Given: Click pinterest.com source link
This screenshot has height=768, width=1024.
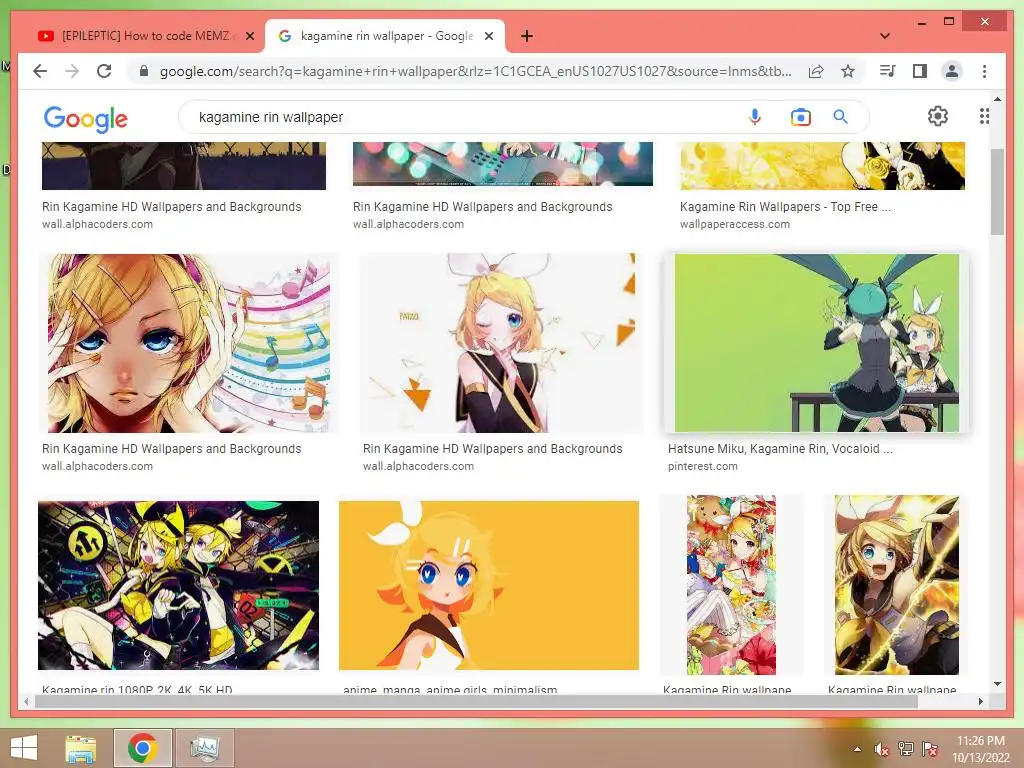Looking at the screenshot, I should click(703, 466).
